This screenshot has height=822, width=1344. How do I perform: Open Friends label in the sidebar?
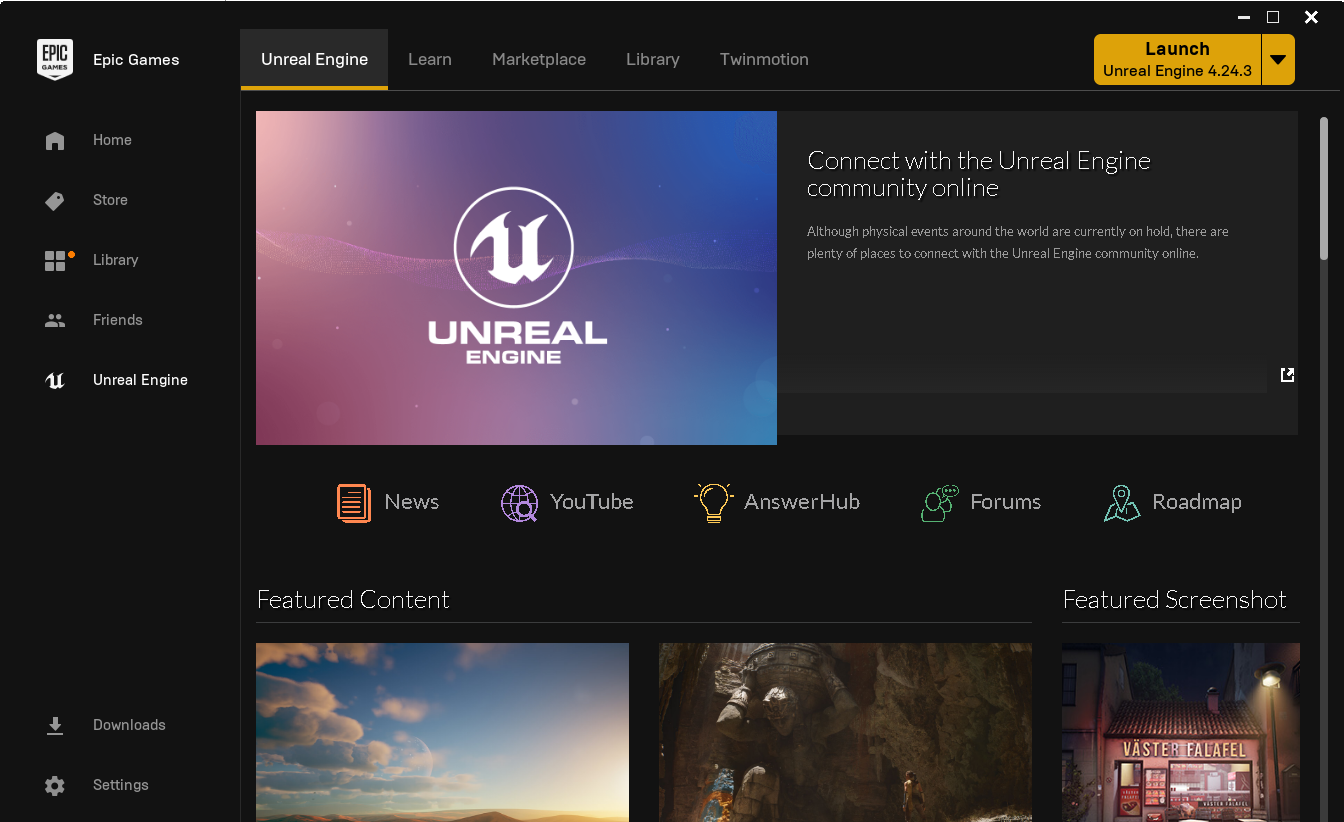pyautogui.click(x=118, y=320)
